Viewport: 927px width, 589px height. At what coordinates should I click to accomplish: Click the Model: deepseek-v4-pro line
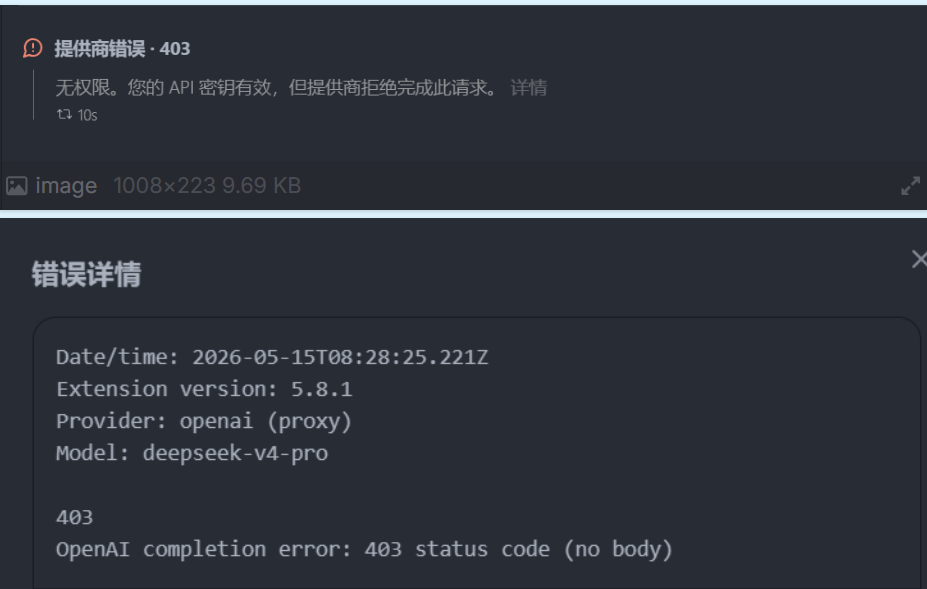point(192,453)
